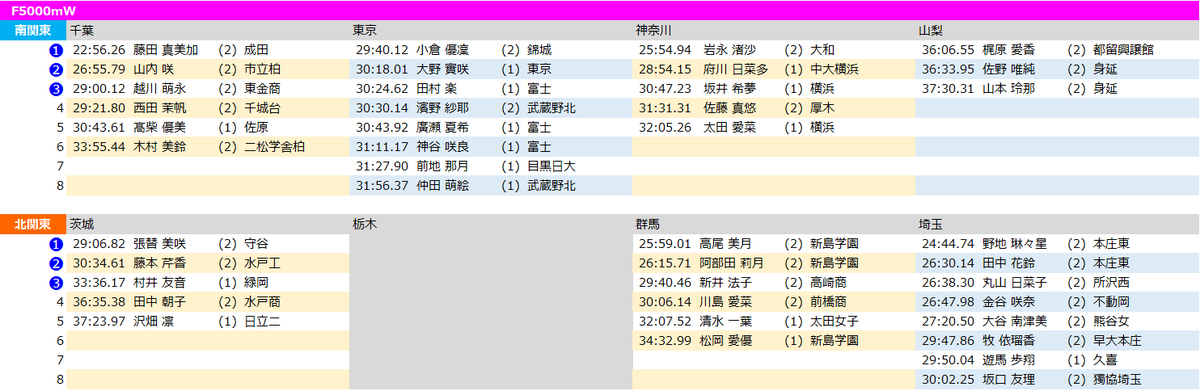This screenshot has width=1200, height=391.
Task: Click rank 2 circle in 北関東 section
Action: [x=57, y=264]
